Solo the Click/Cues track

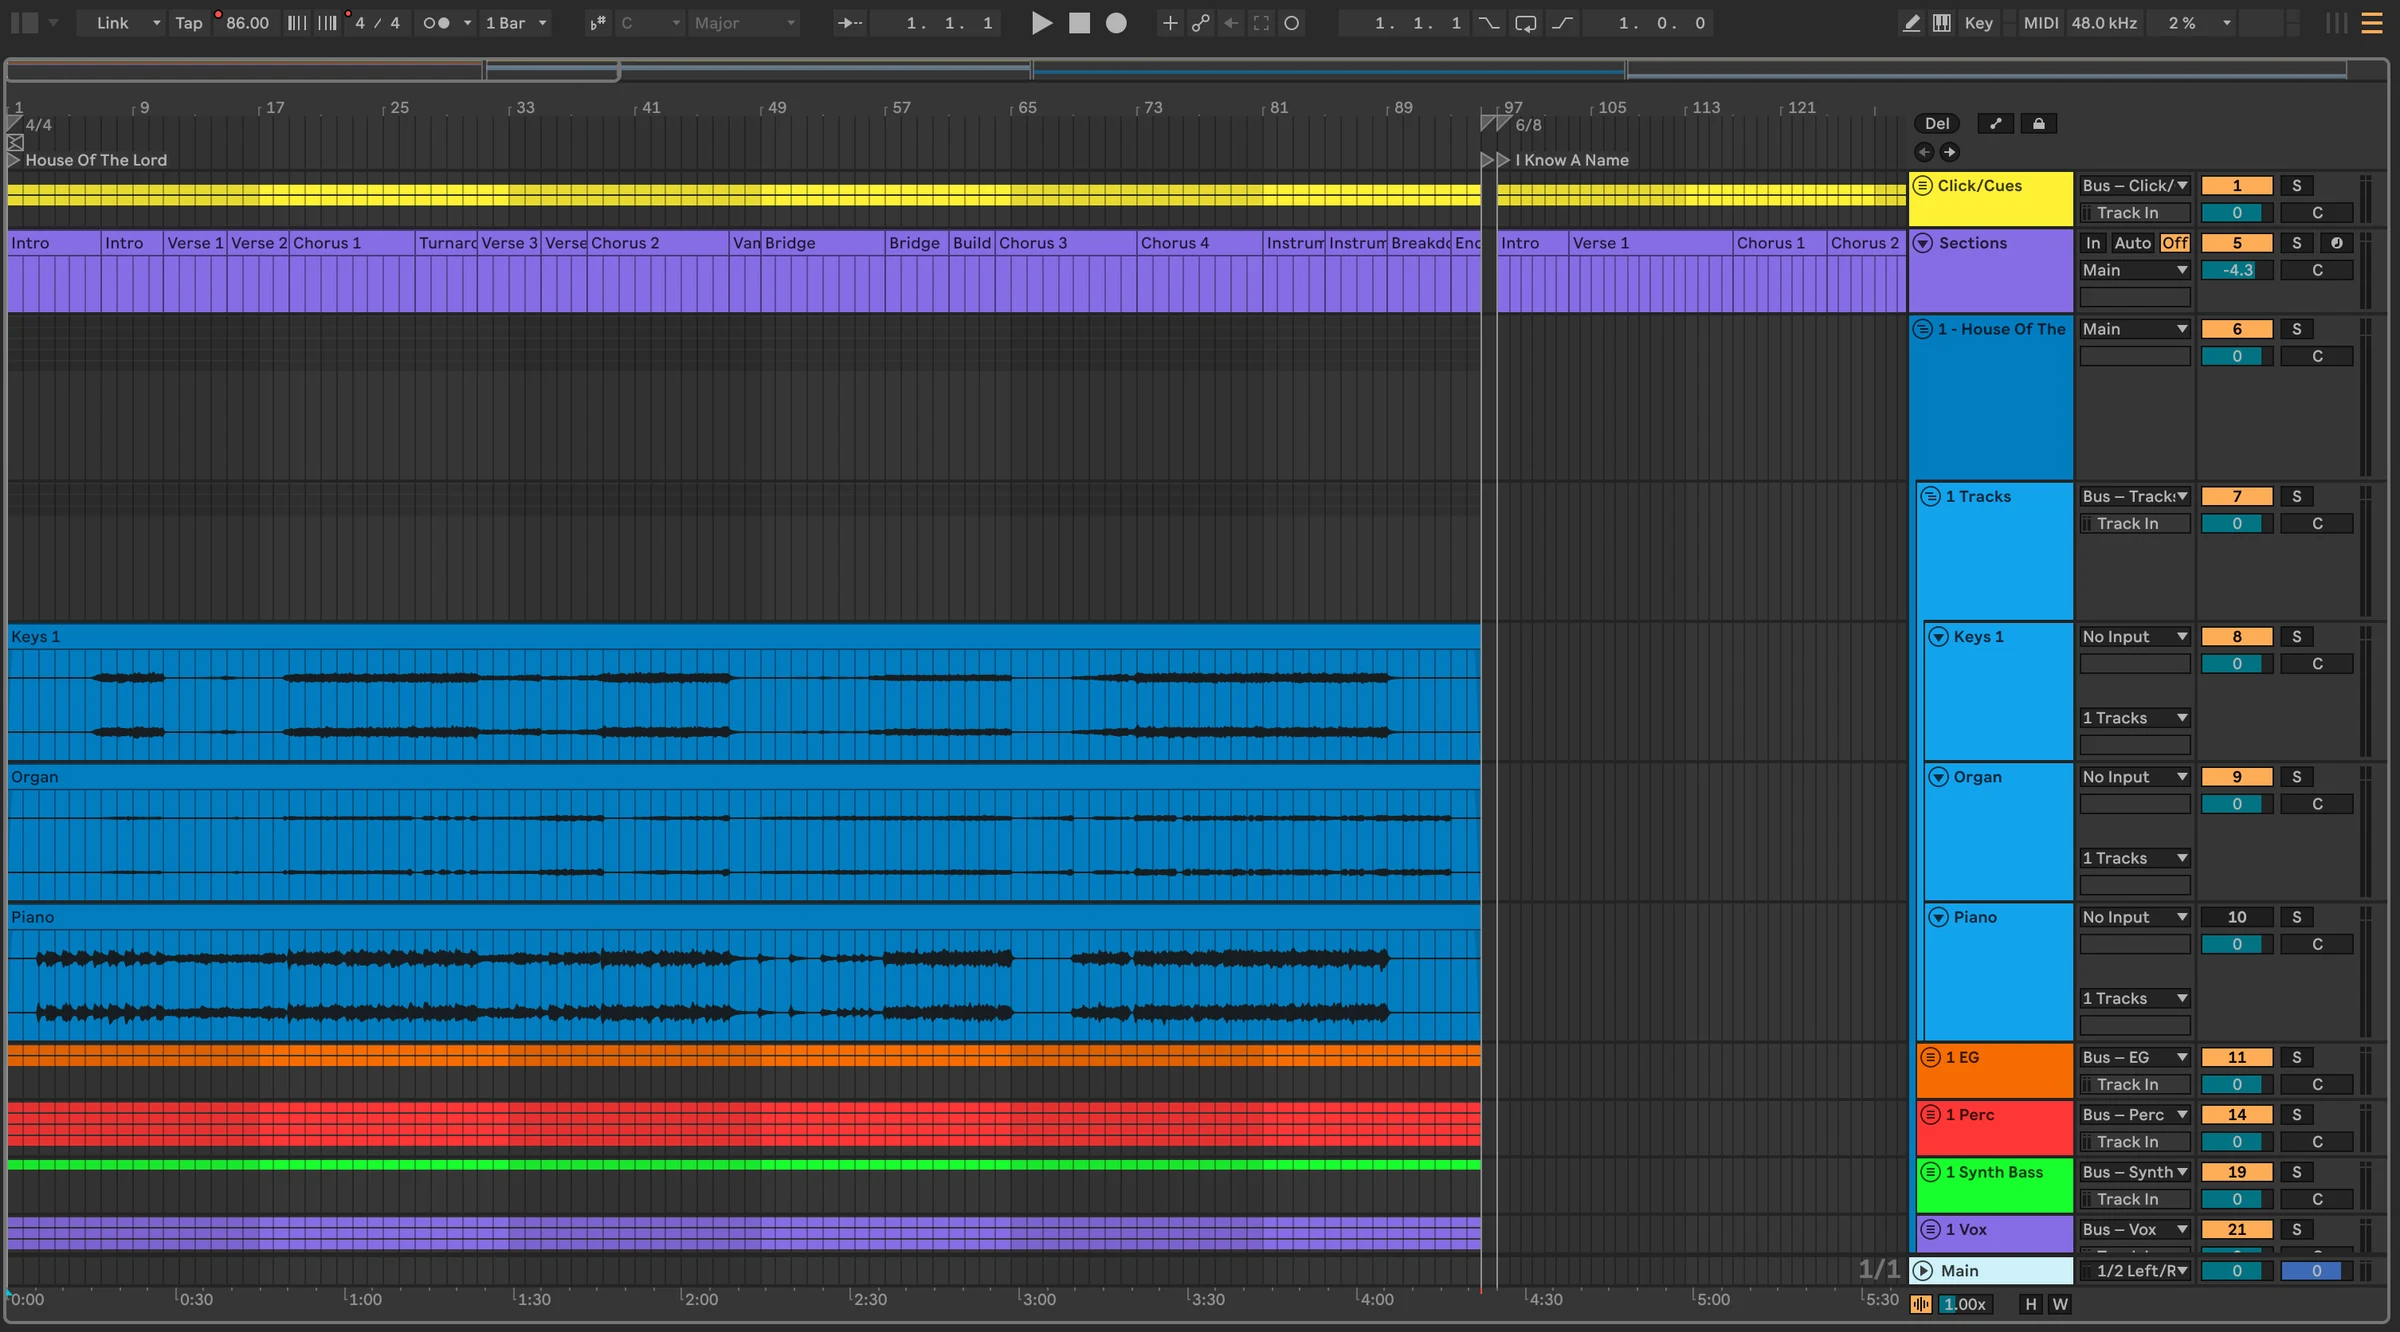click(x=2296, y=186)
